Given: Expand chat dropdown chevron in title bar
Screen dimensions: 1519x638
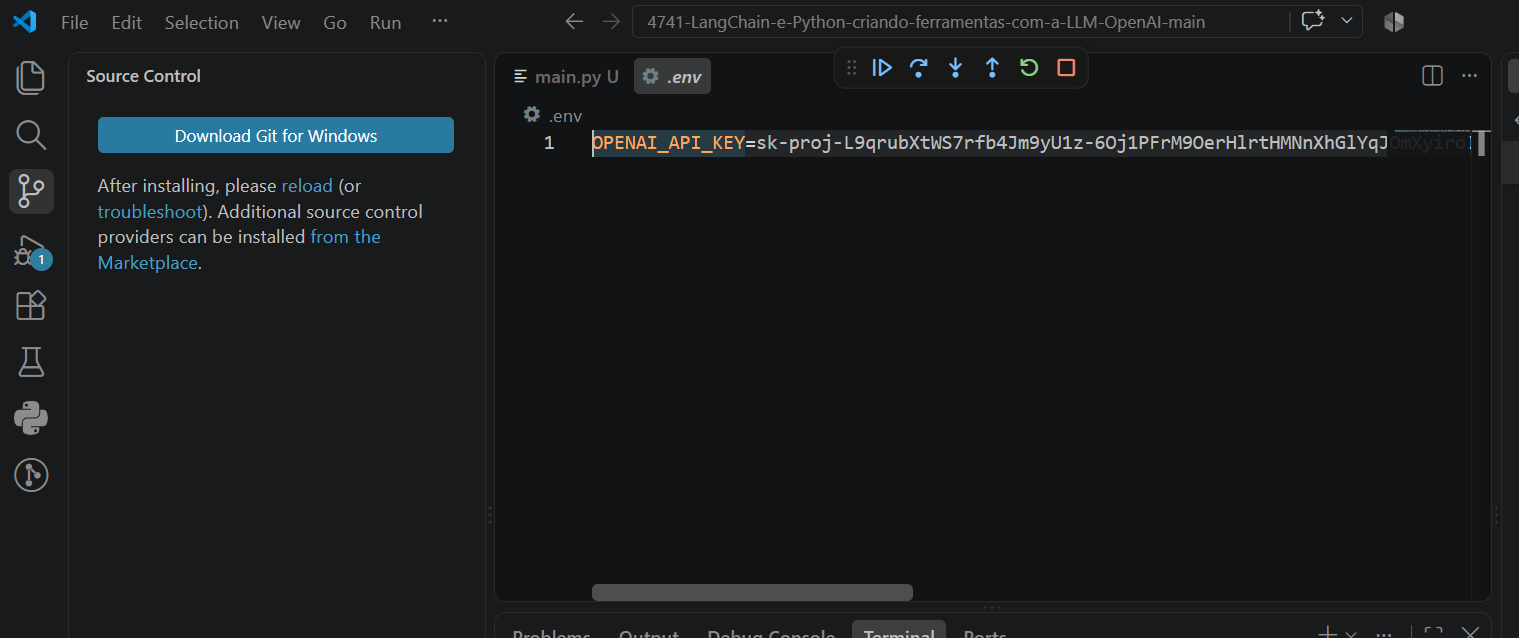Looking at the screenshot, I should (1347, 21).
